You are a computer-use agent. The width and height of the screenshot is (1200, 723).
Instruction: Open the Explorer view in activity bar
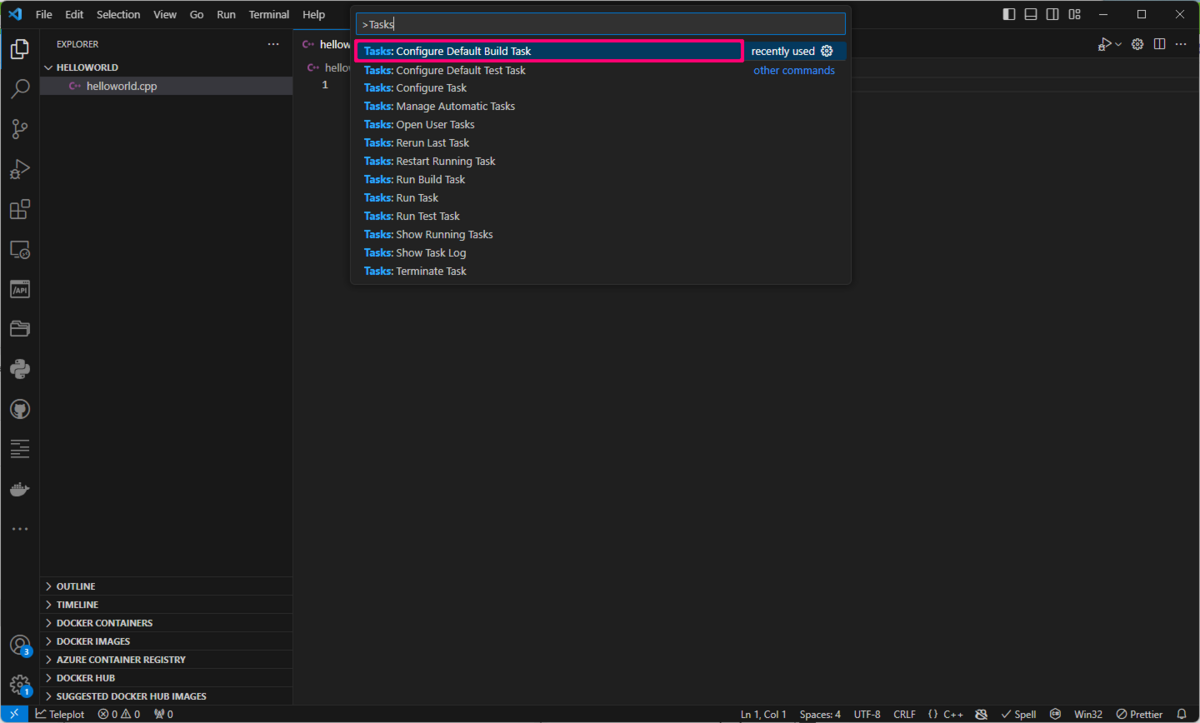[x=20, y=49]
